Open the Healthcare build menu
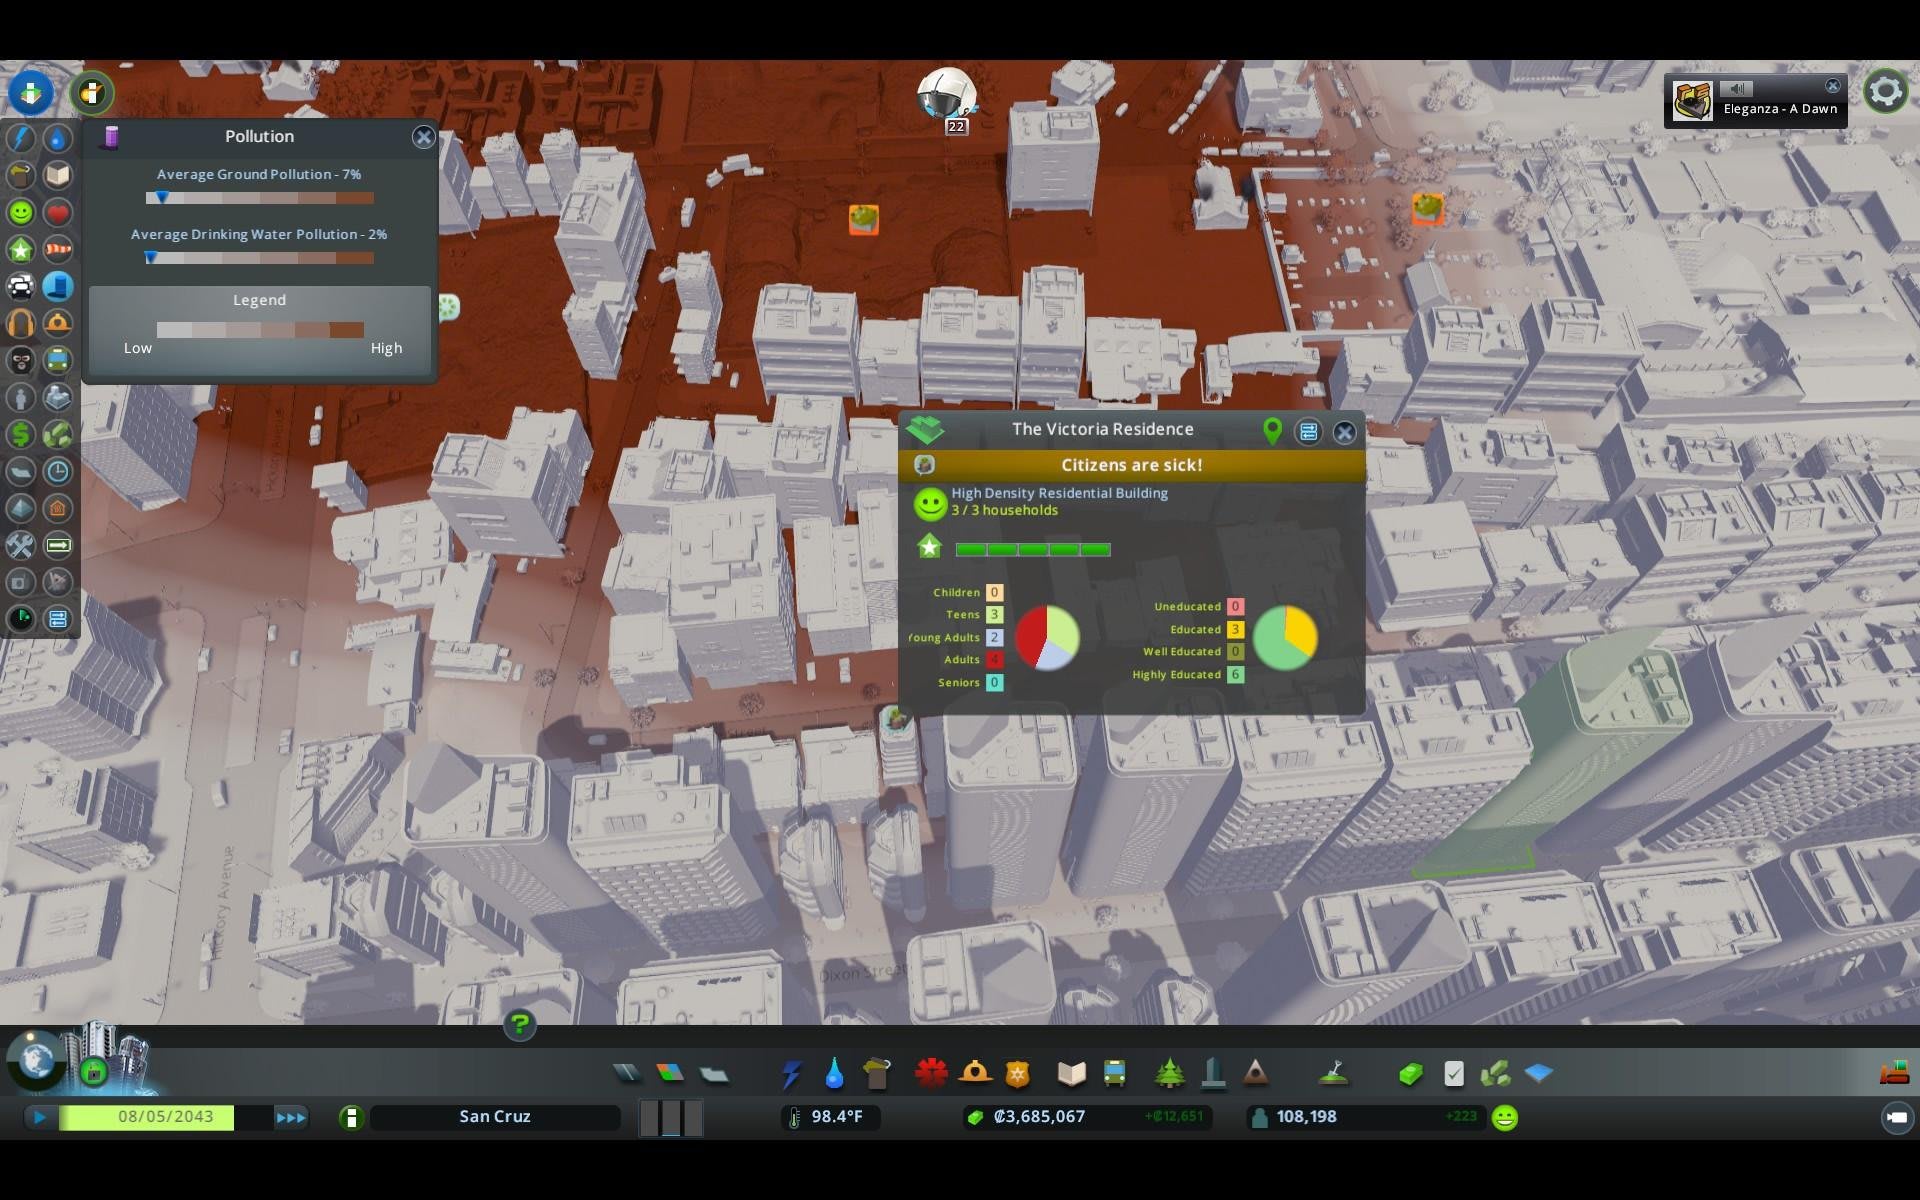Viewport: 1920px width, 1200px height. pos(931,1074)
